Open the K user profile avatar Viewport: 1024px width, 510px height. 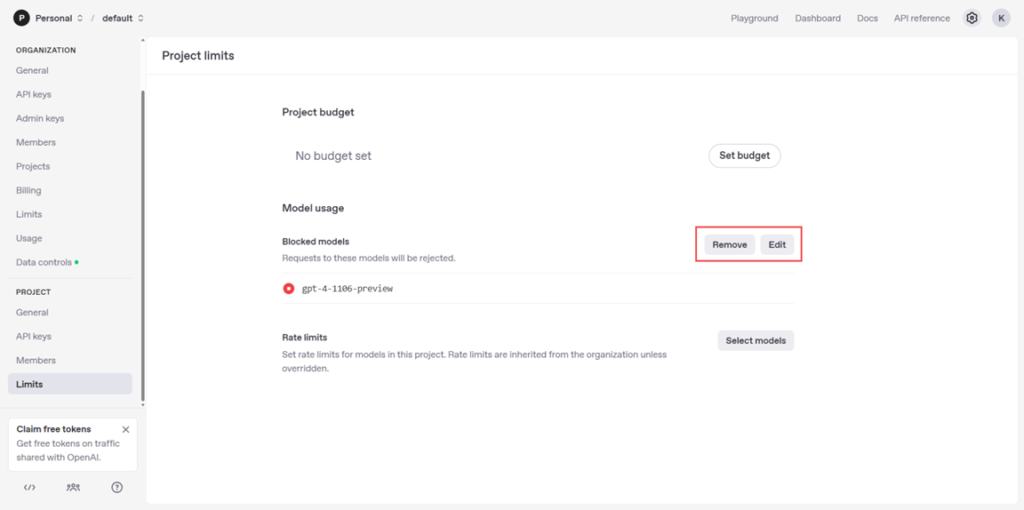1001,18
